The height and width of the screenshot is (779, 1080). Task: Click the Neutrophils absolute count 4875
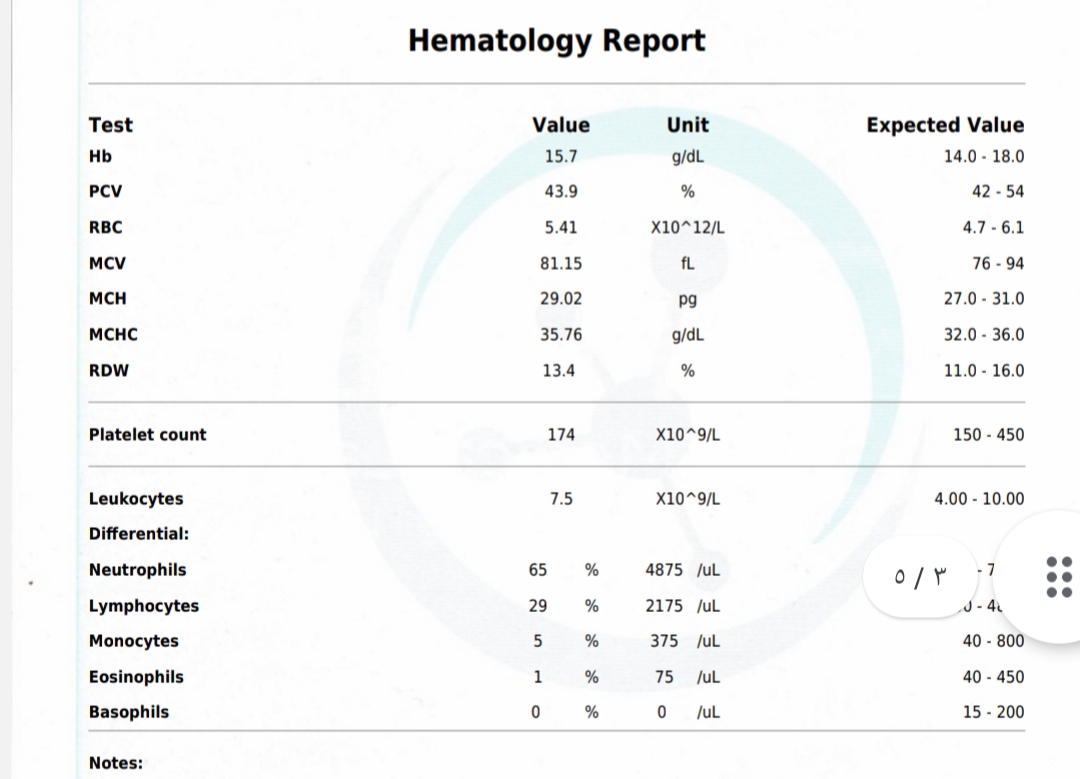tap(664, 570)
